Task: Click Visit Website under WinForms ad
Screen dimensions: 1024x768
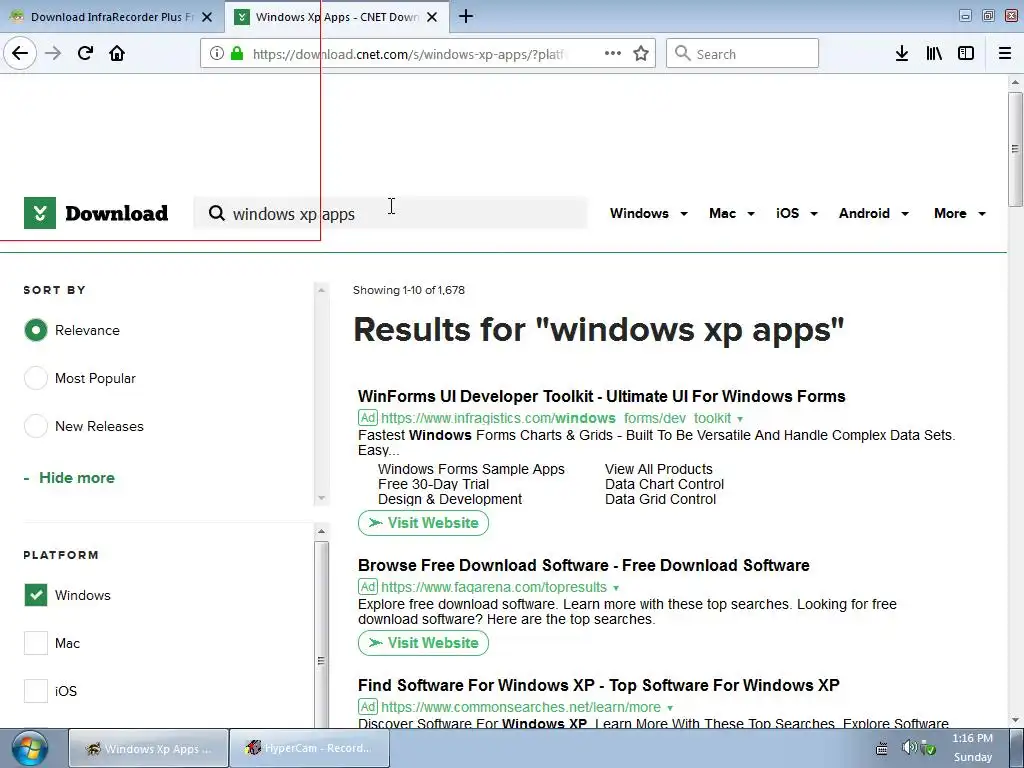Action: [423, 523]
